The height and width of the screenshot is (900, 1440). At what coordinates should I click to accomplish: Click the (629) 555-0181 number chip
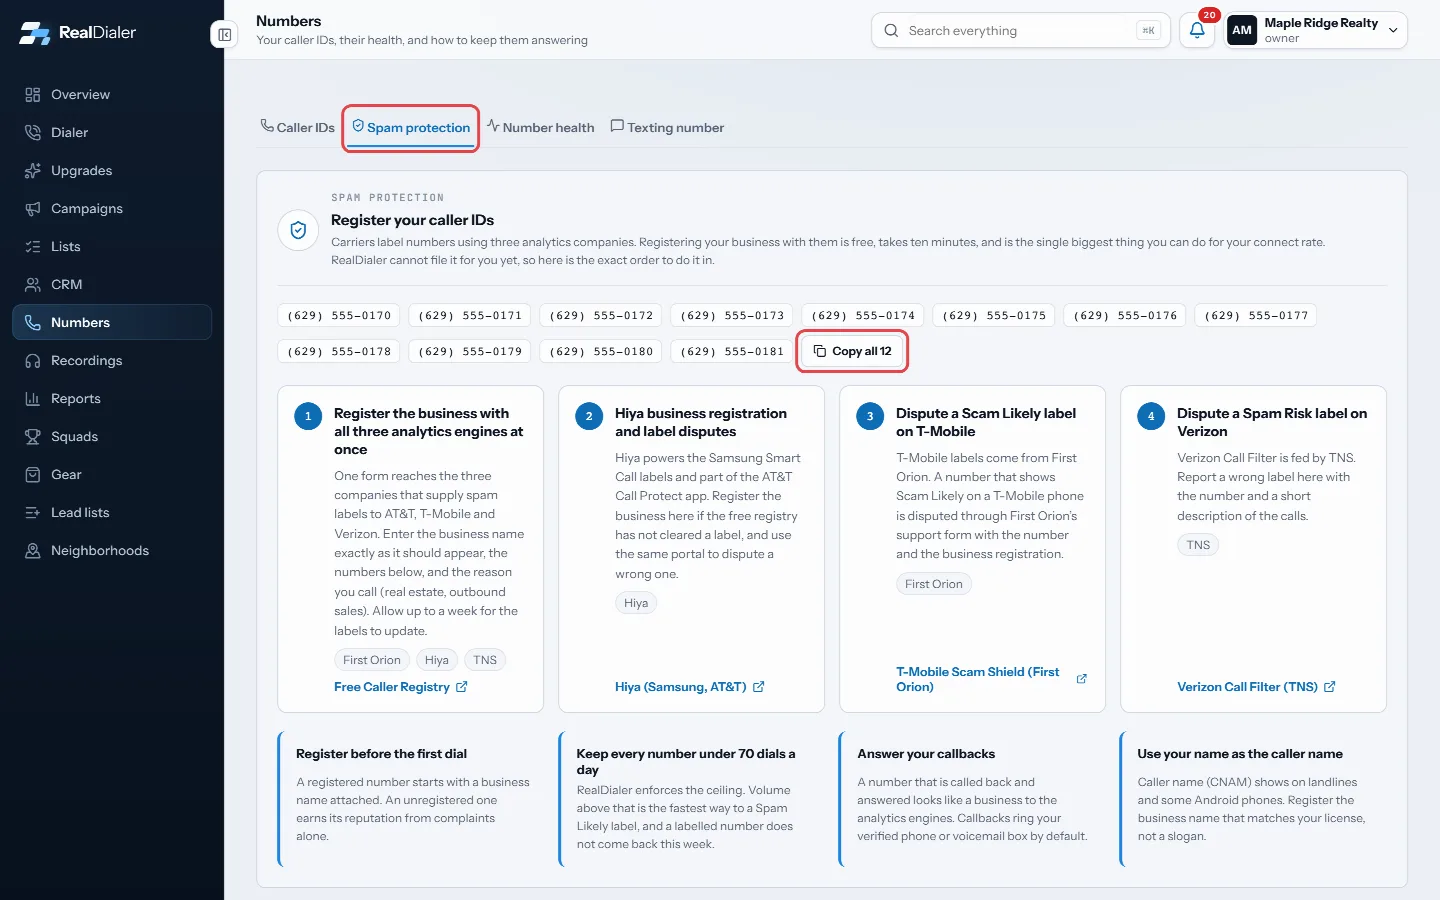point(732,352)
